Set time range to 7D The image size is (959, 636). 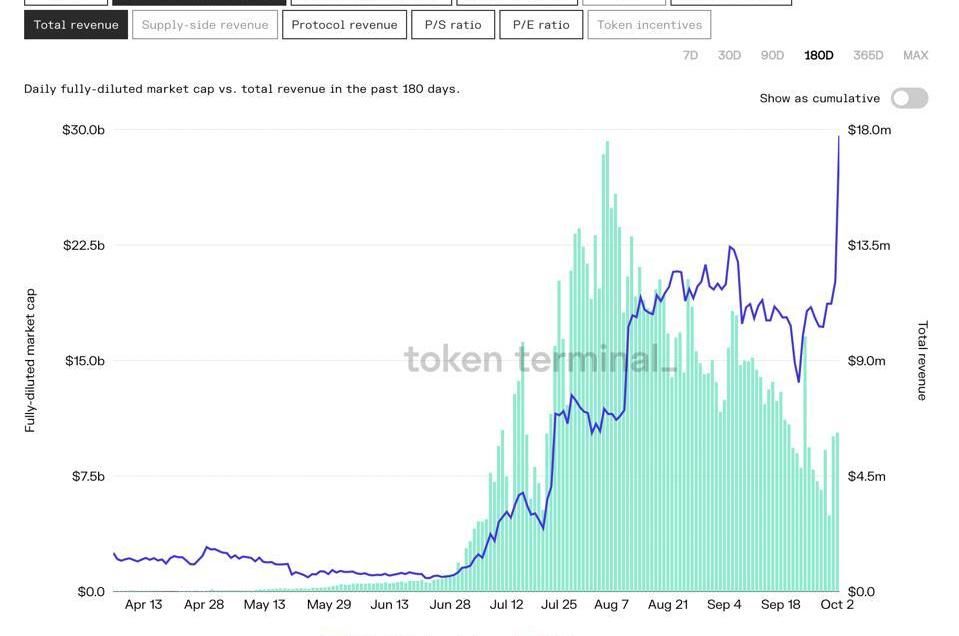[x=690, y=56]
